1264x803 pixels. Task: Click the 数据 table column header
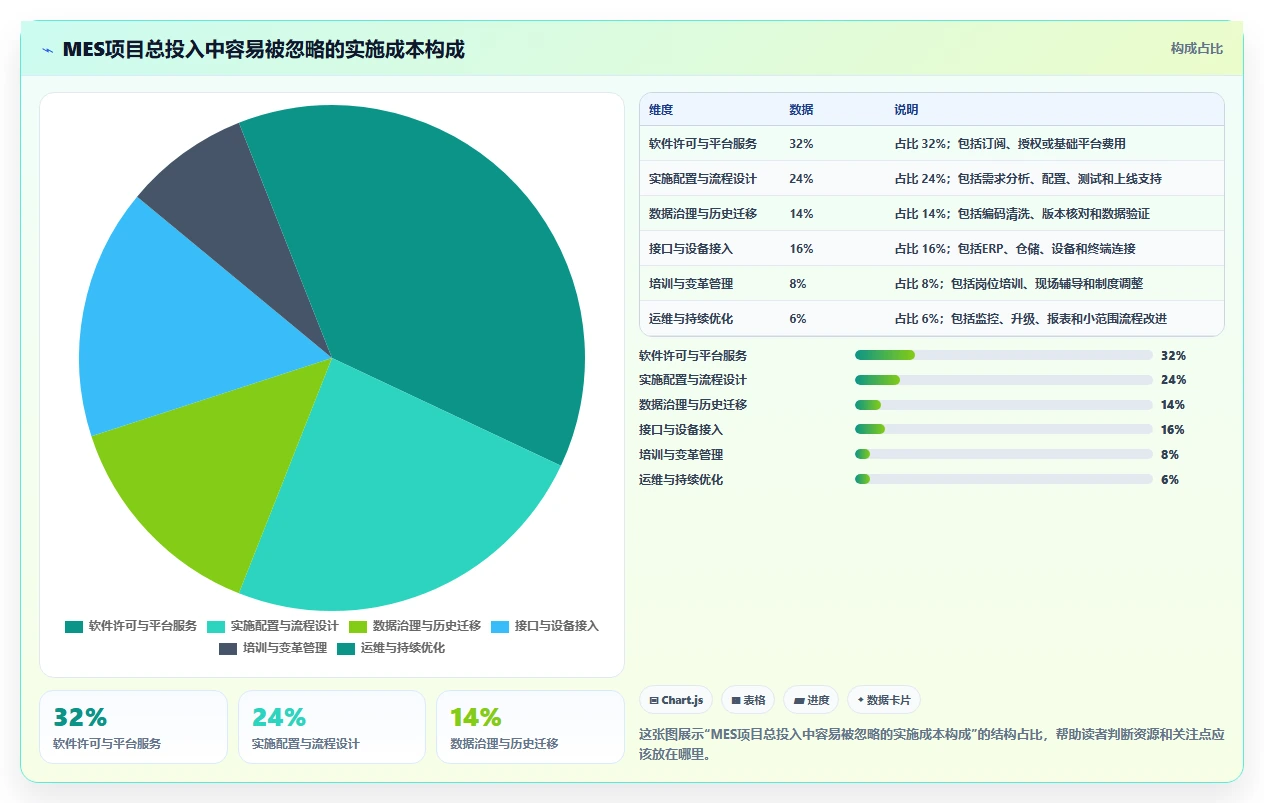(801, 110)
